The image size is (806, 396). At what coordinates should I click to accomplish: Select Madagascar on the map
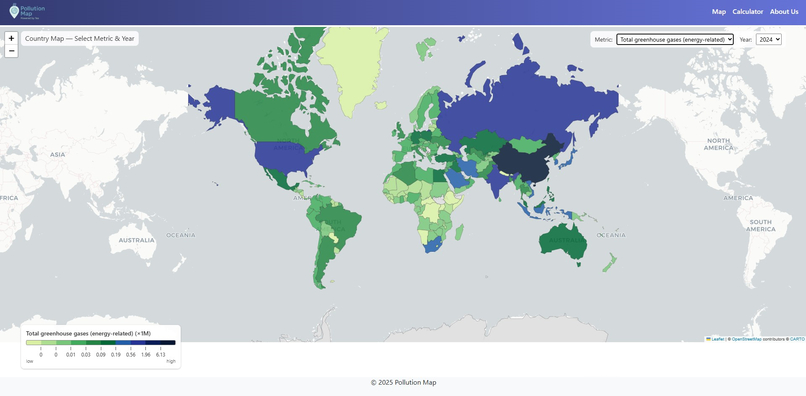click(459, 232)
